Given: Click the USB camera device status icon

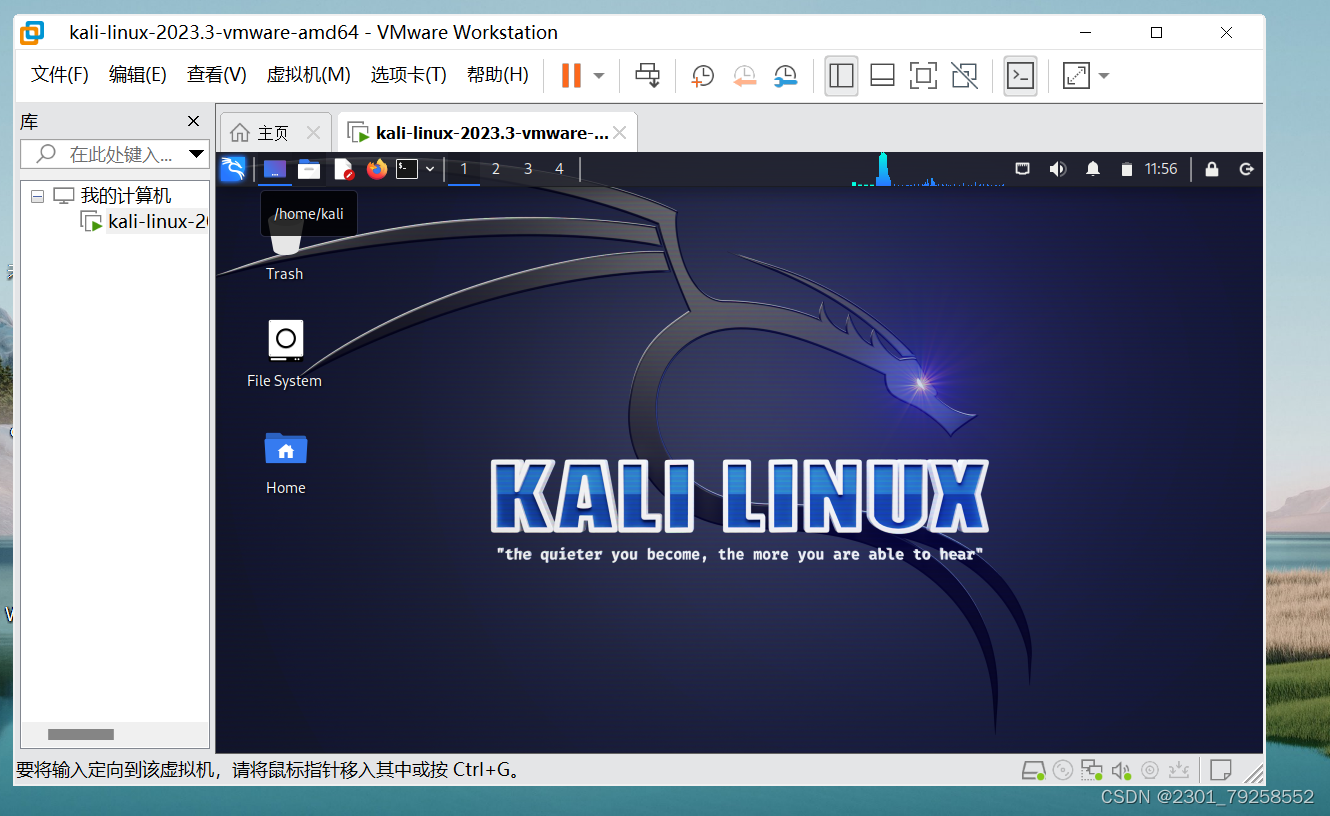Looking at the screenshot, I should (x=1150, y=770).
